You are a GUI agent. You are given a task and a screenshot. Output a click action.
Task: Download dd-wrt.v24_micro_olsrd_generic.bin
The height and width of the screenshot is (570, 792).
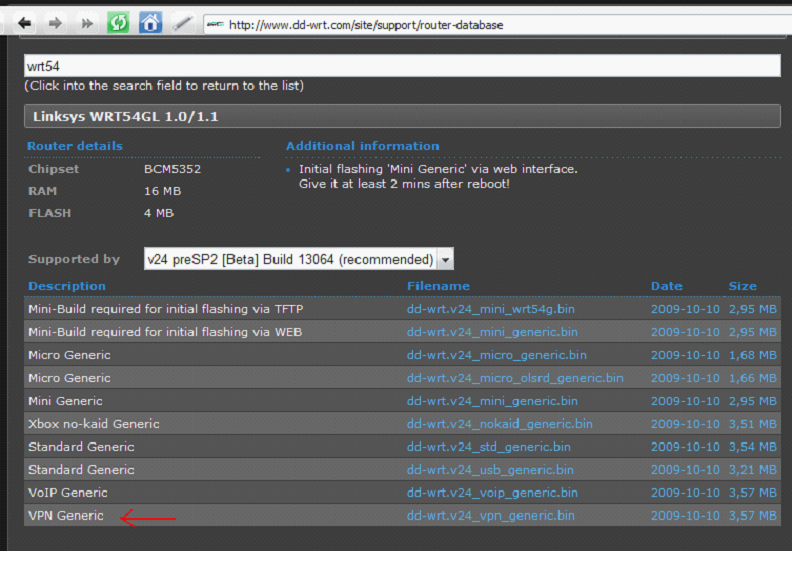pyautogui.click(x=515, y=378)
